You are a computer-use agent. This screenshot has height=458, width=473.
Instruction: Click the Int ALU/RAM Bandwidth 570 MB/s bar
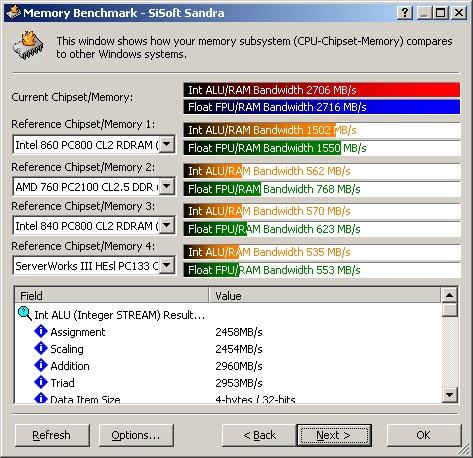coord(322,211)
